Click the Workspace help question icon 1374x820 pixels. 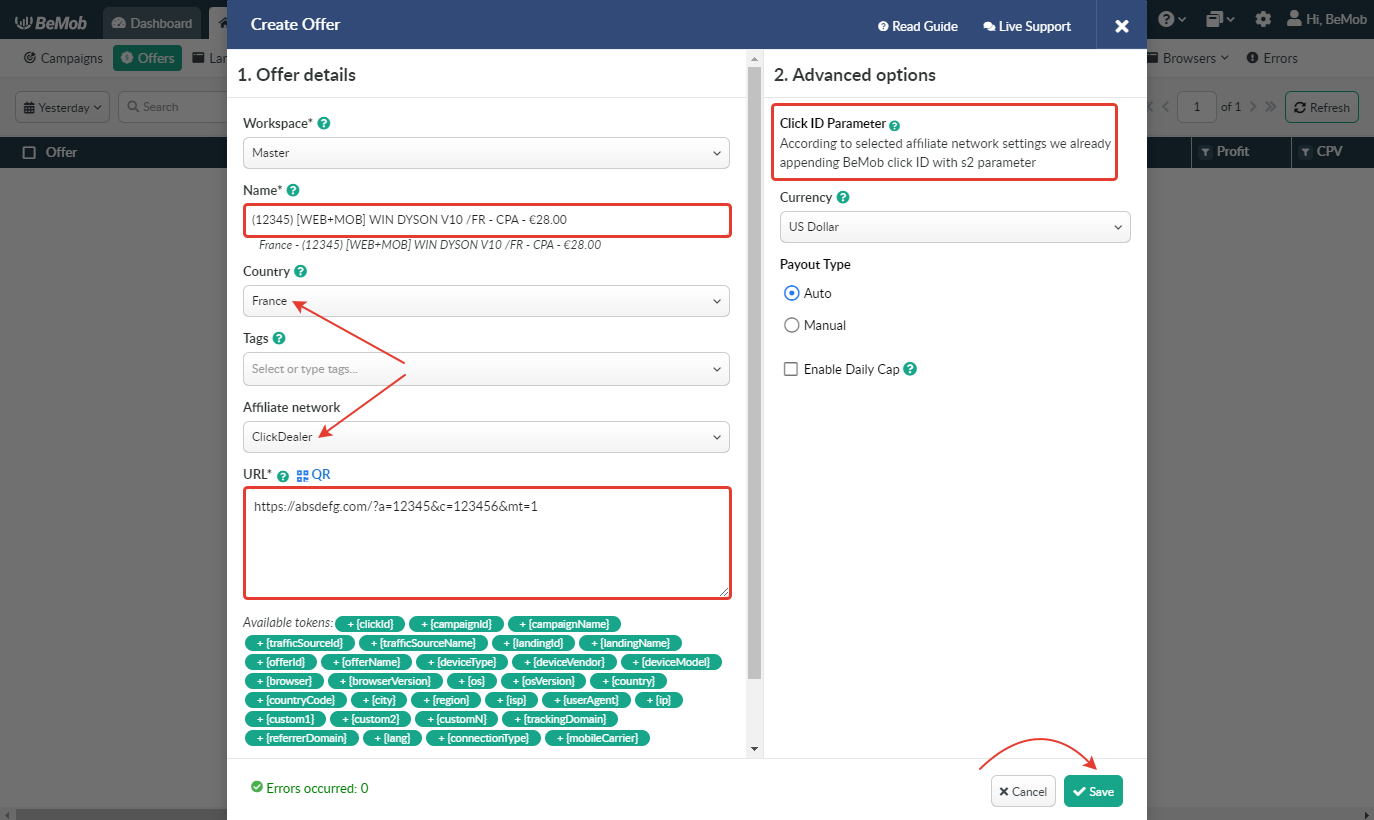(324, 123)
